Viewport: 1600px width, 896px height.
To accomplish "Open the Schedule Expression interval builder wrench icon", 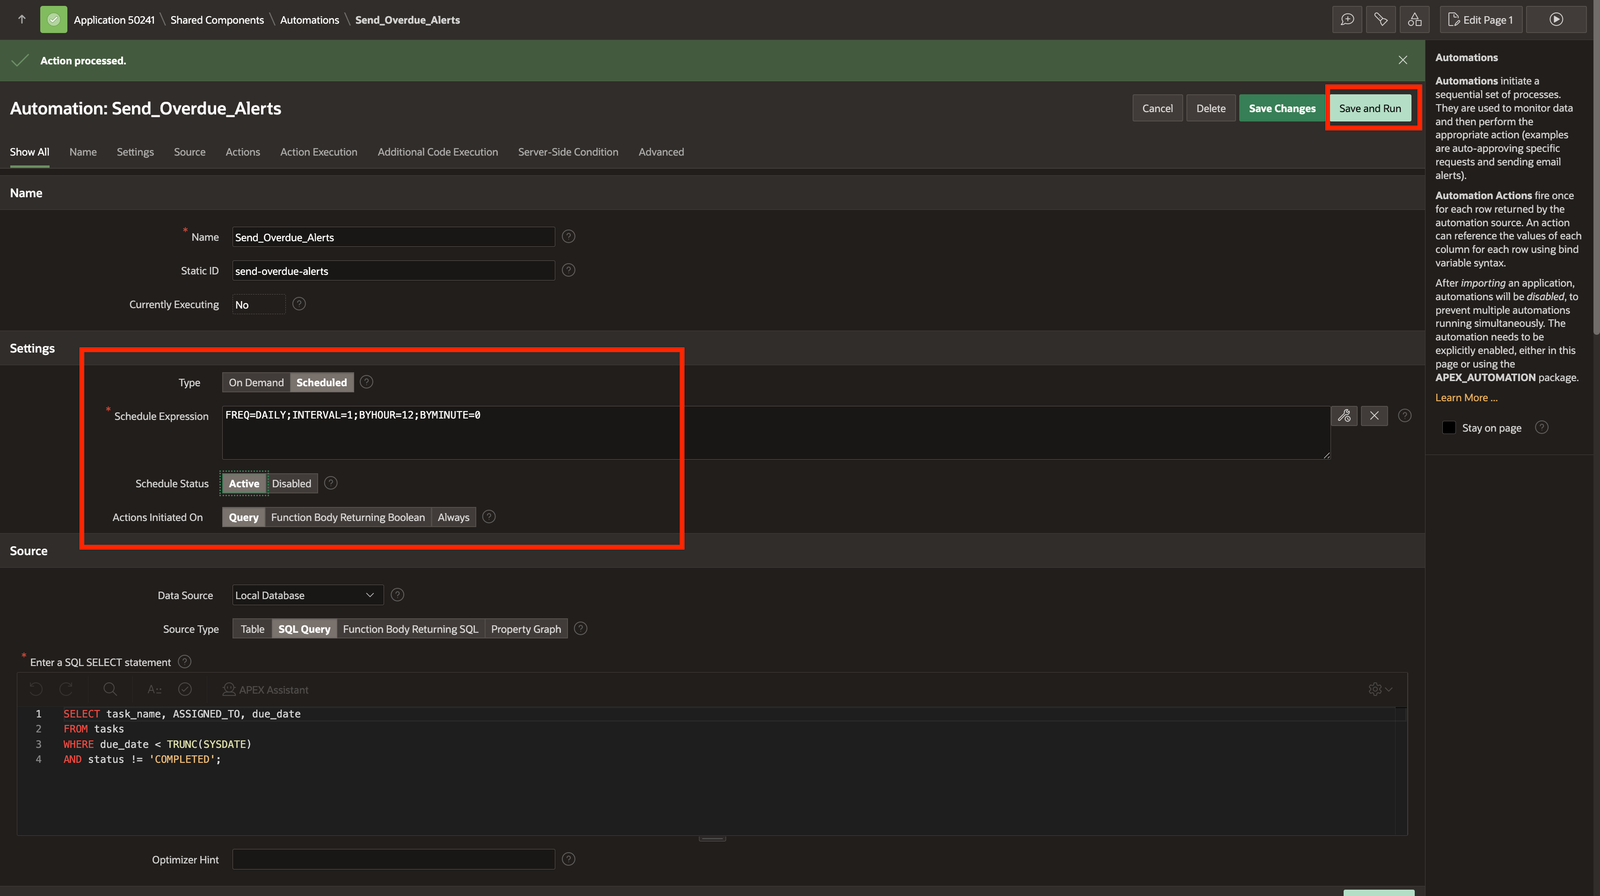I will [x=1344, y=416].
